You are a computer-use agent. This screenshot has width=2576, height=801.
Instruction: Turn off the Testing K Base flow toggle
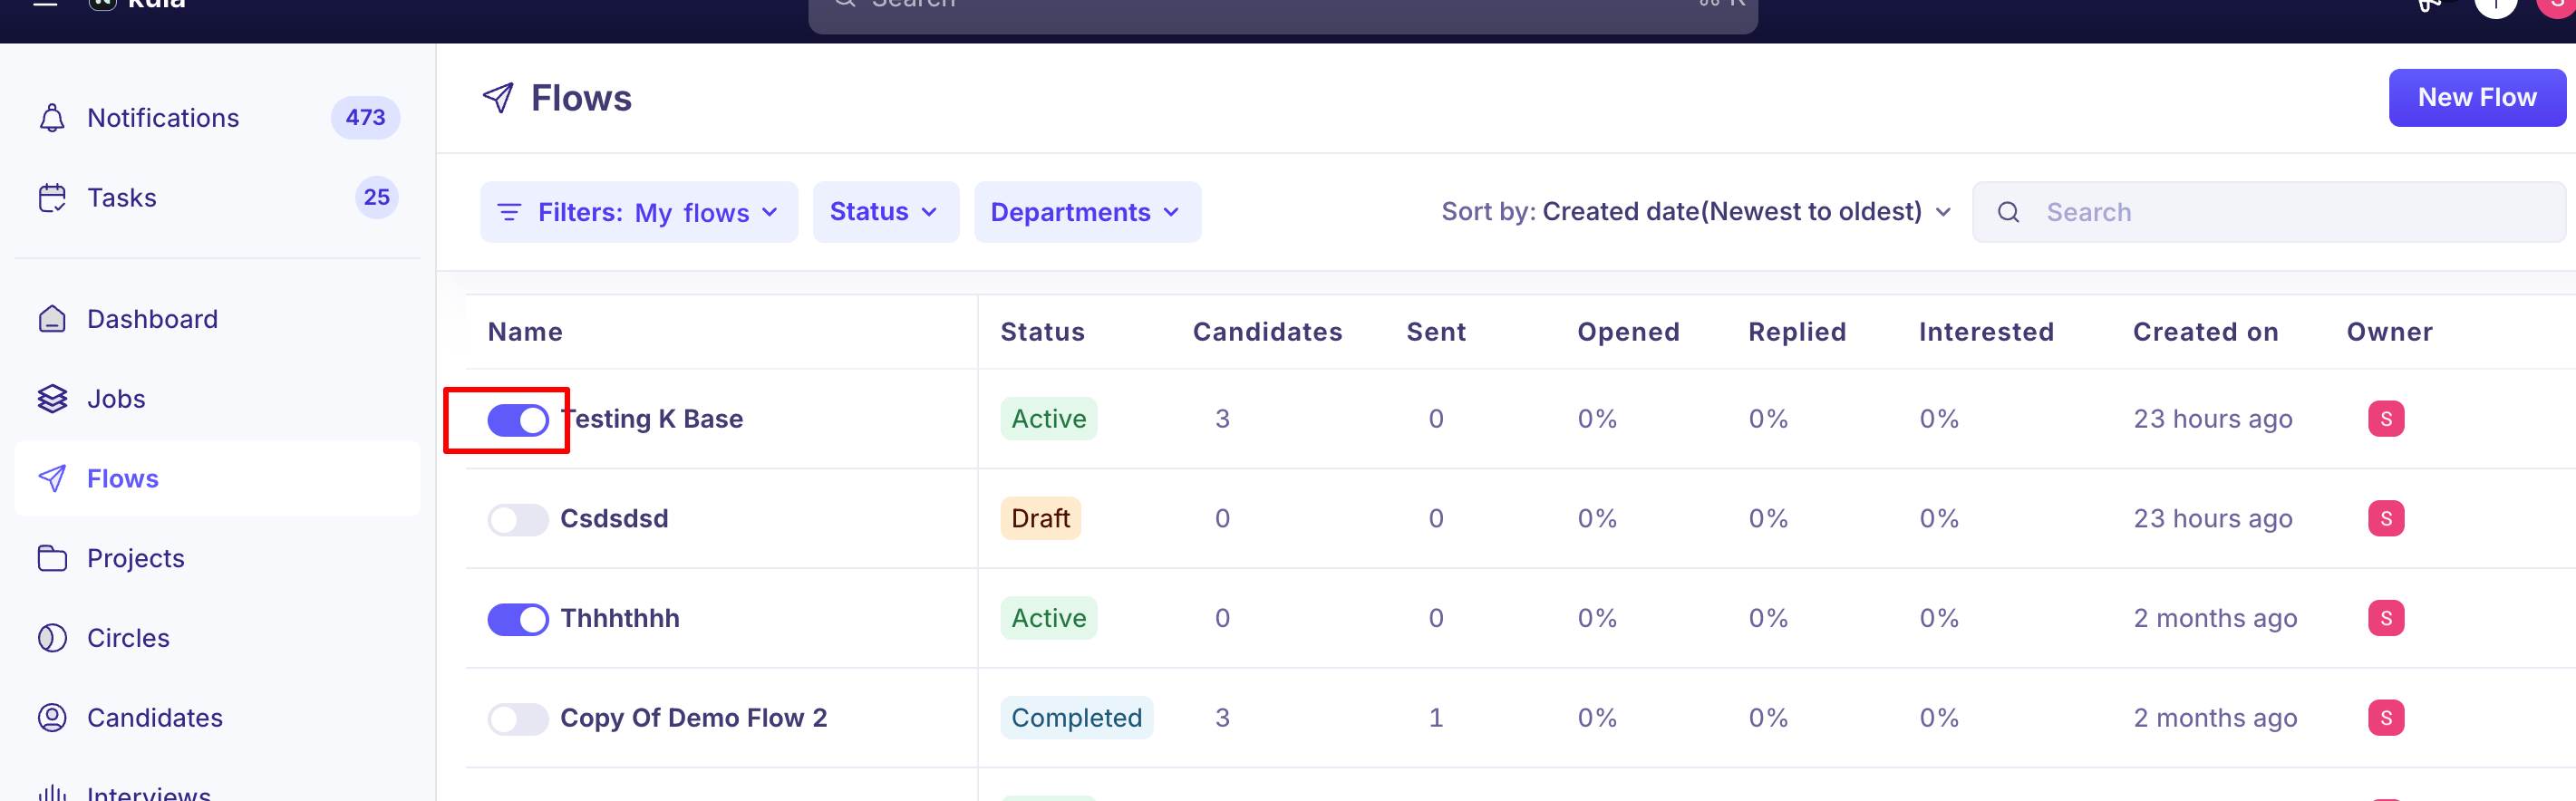[x=518, y=420]
